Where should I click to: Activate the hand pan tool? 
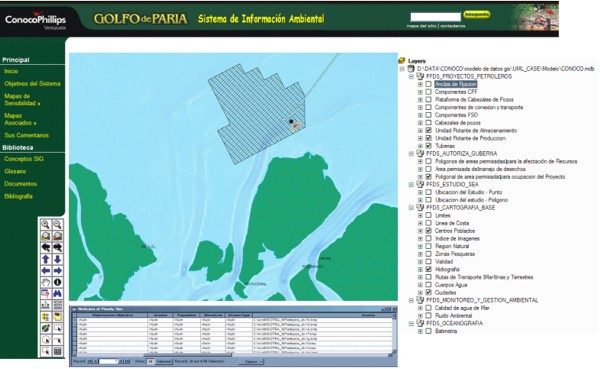[46, 282]
